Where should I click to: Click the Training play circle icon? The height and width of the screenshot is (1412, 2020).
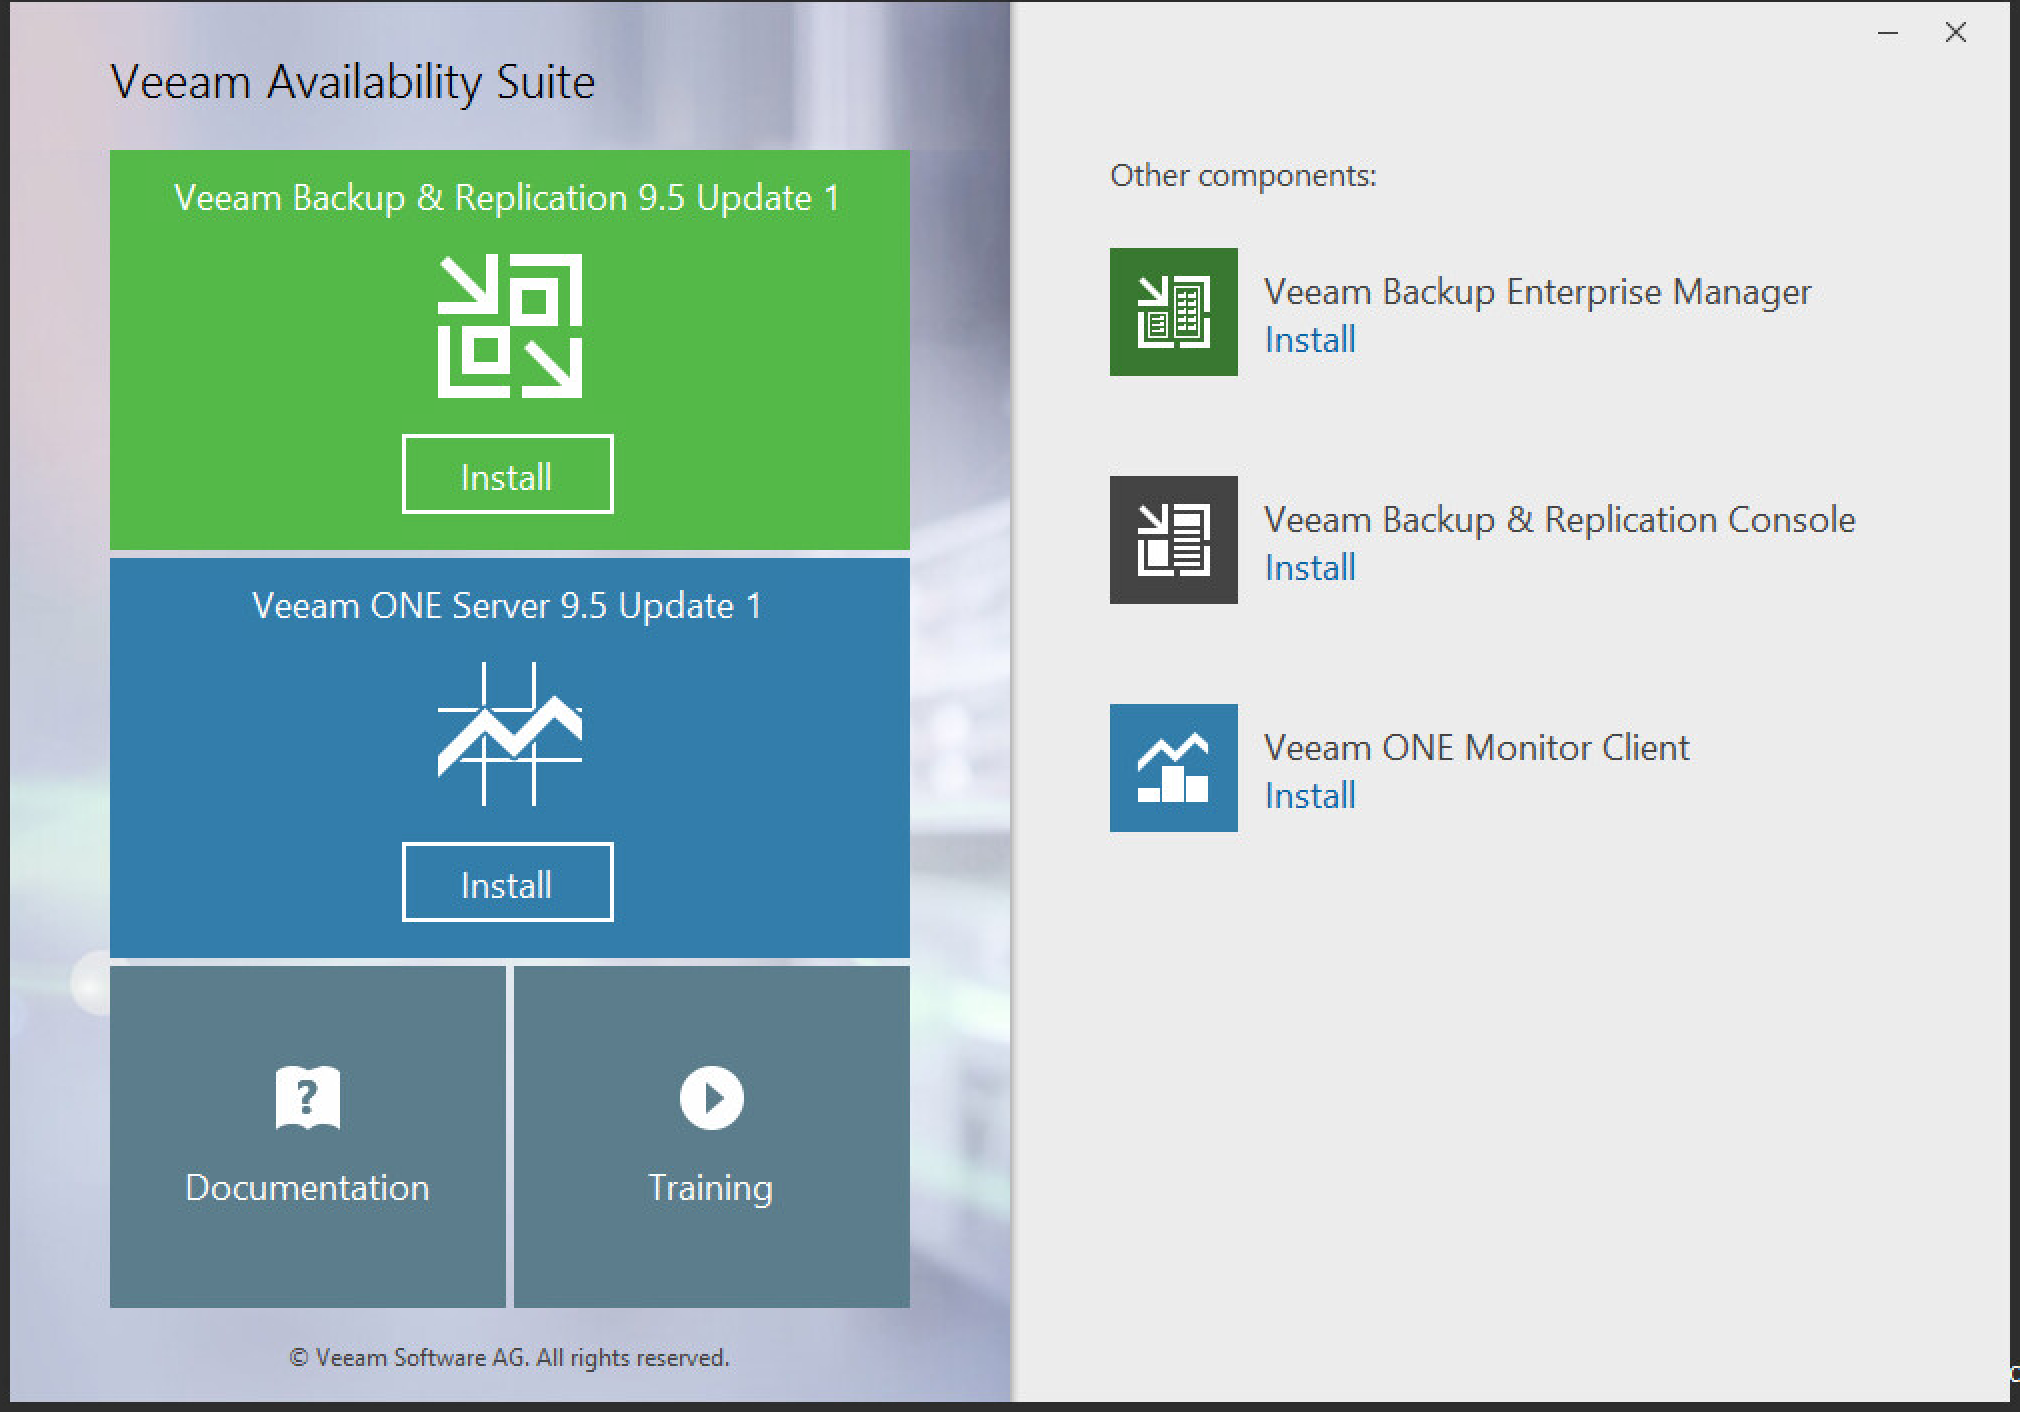pos(711,1098)
